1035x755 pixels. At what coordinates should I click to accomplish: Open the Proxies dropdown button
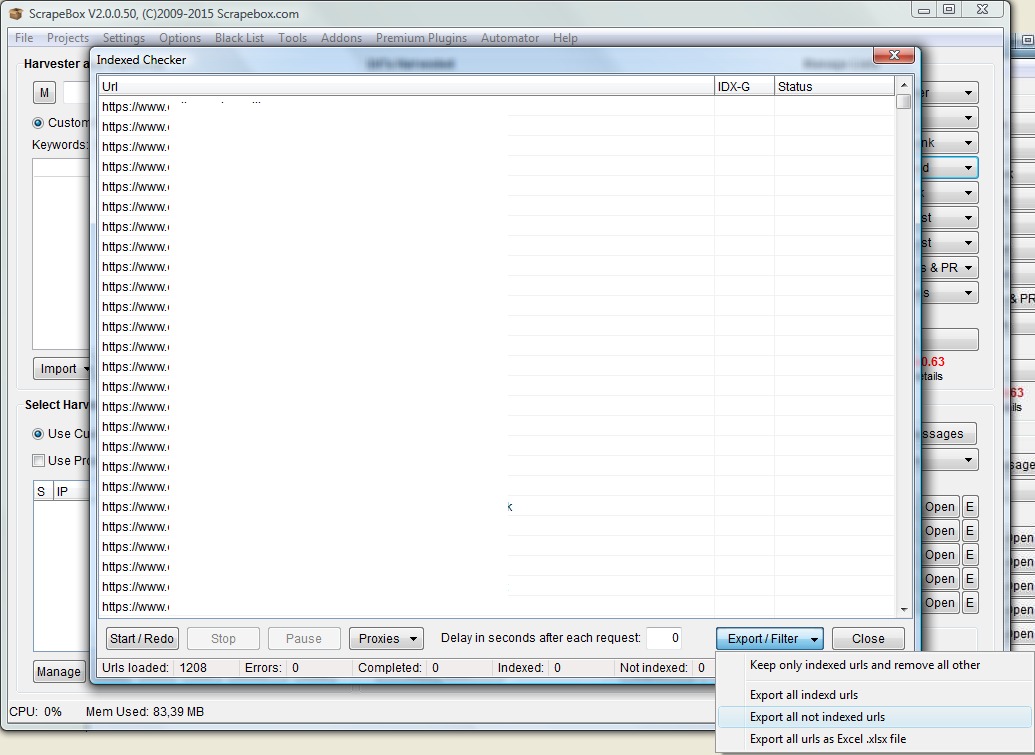(386, 638)
